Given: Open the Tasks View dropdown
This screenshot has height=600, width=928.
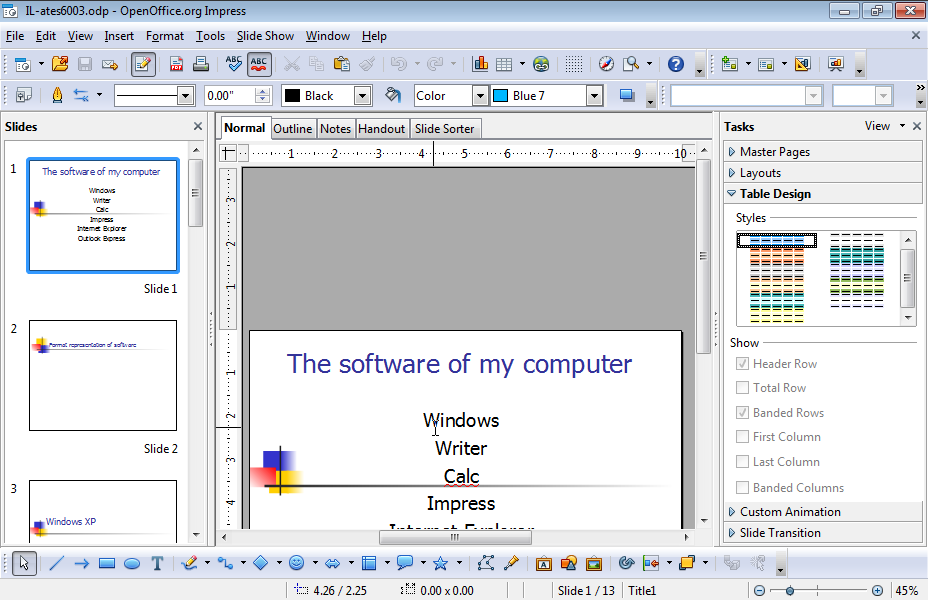Looking at the screenshot, I should point(885,126).
